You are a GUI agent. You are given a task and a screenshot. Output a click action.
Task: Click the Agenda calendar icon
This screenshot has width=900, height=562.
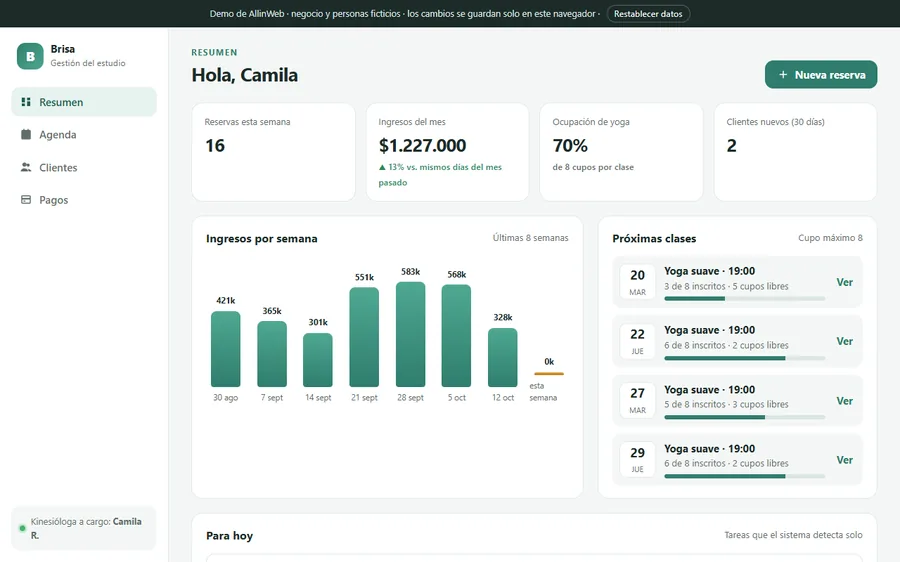tap(26, 134)
